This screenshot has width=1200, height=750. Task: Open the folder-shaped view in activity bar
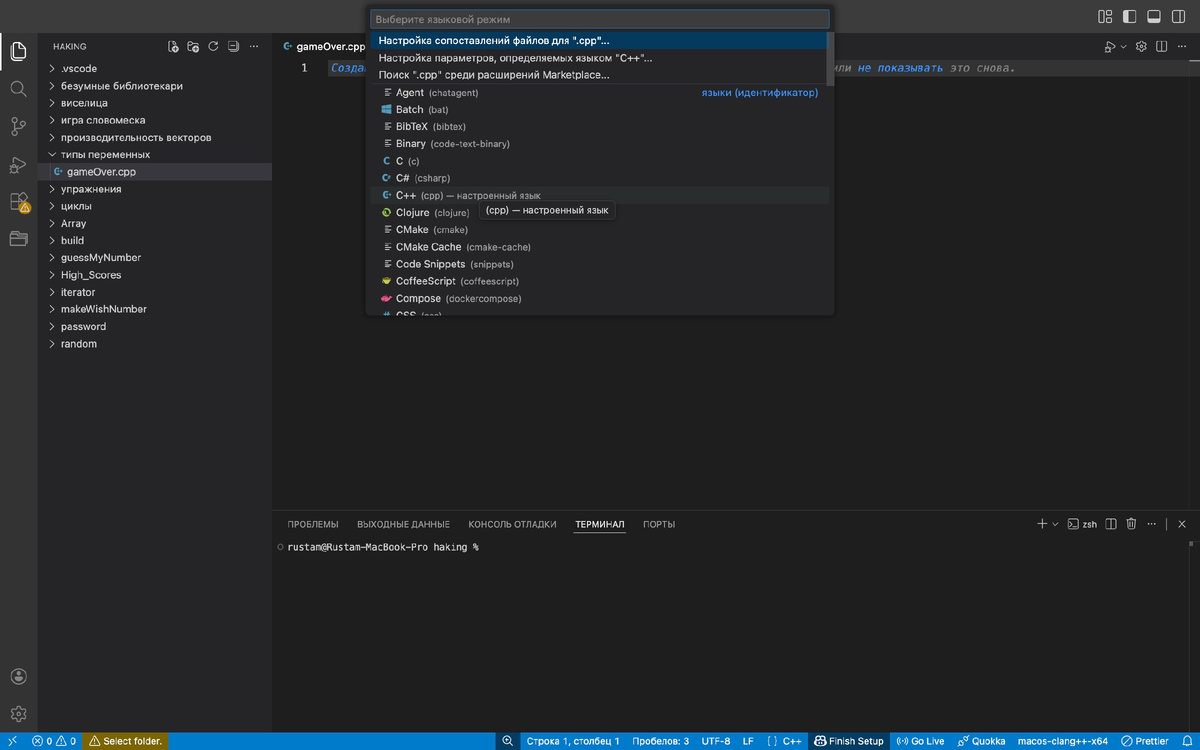point(18,238)
